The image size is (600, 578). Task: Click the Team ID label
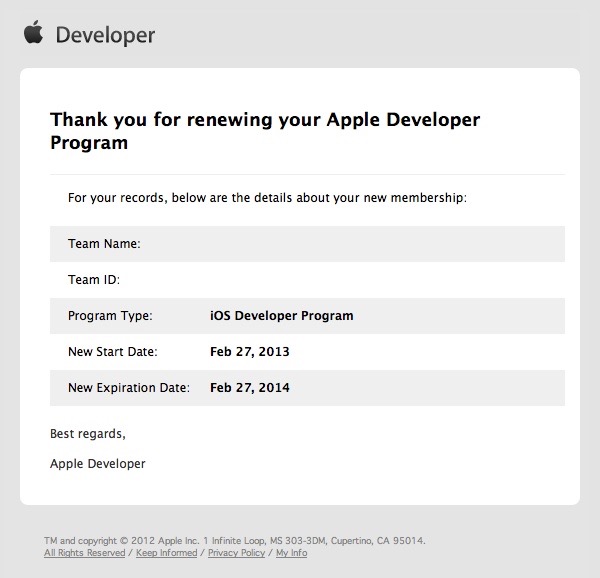click(x=94, y=280)
